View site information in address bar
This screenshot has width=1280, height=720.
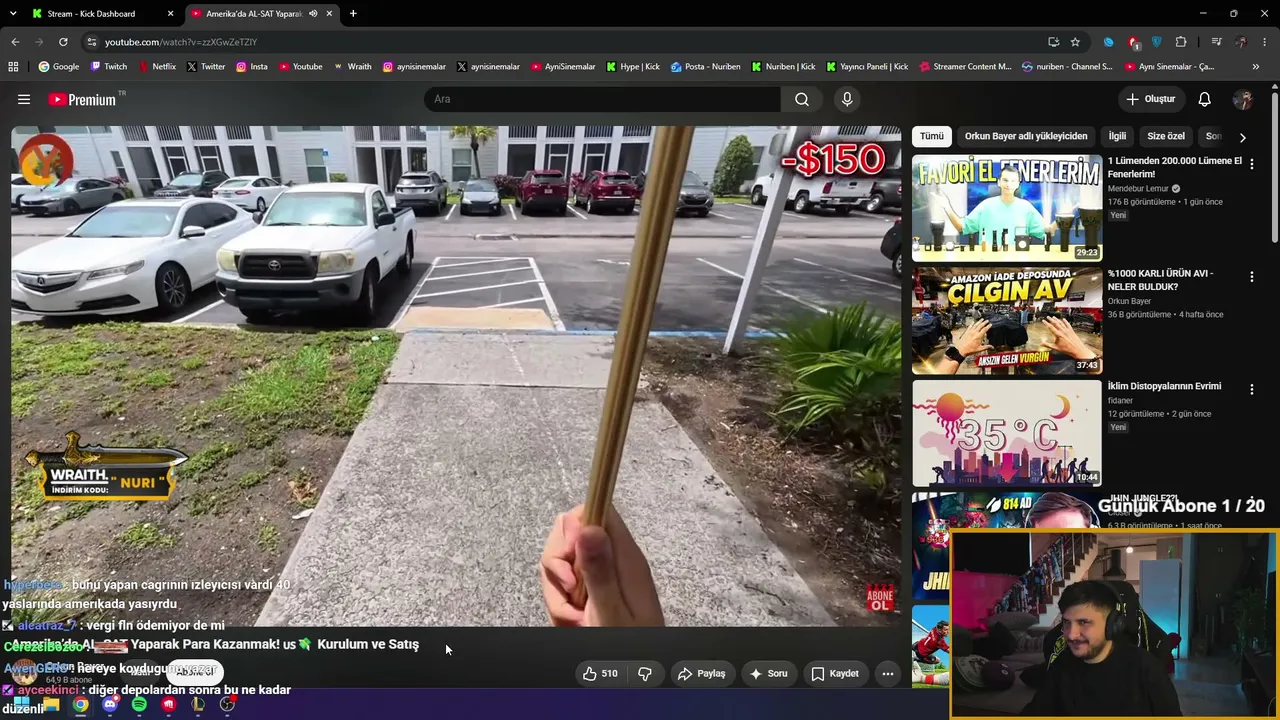point(92,42)
